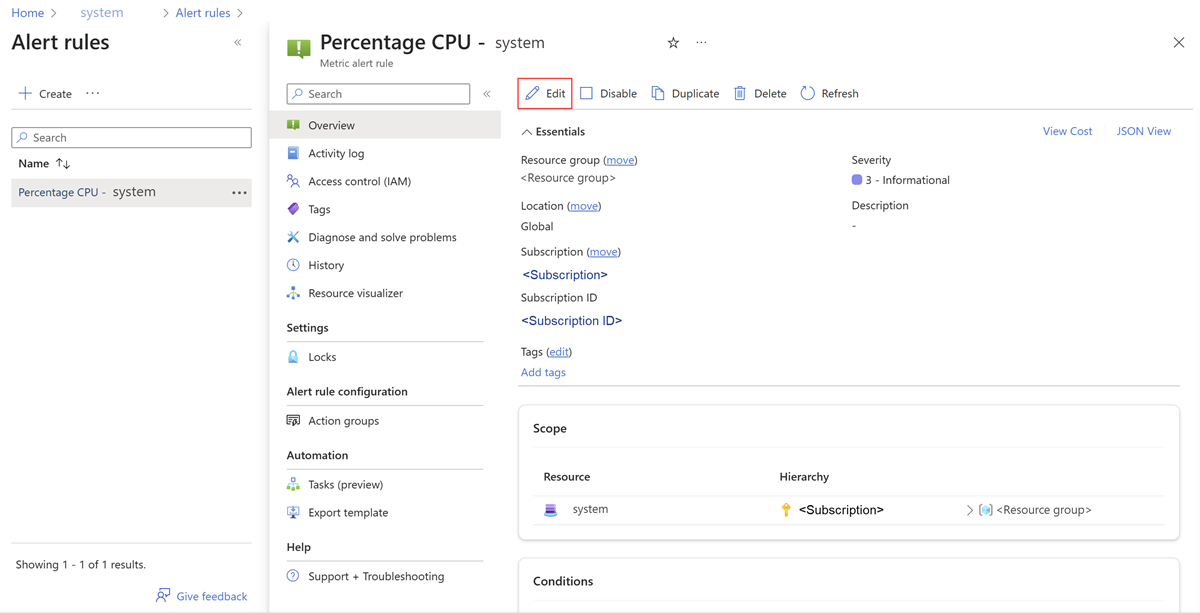Click the Edit pencil icon
This screenshot has width=1200, height=613.
[x=533, y=93]
